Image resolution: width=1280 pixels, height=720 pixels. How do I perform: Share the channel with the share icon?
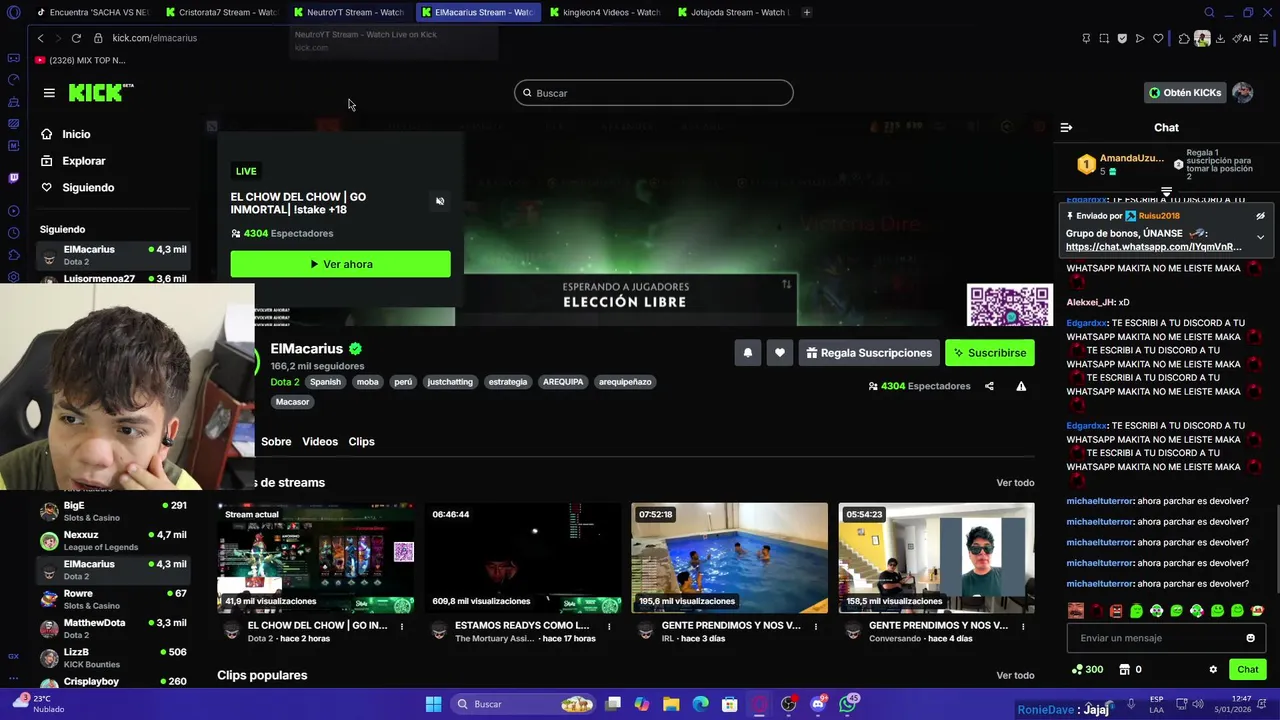pyautogui.click(x=989, y=386)
